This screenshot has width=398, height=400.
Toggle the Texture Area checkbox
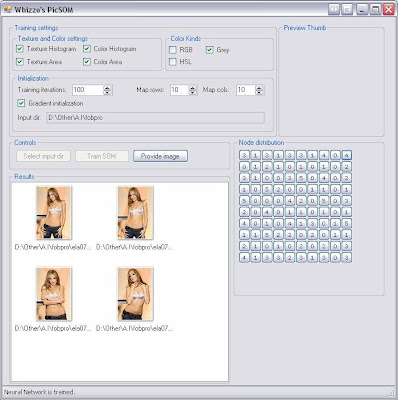[x=20, y=62]
